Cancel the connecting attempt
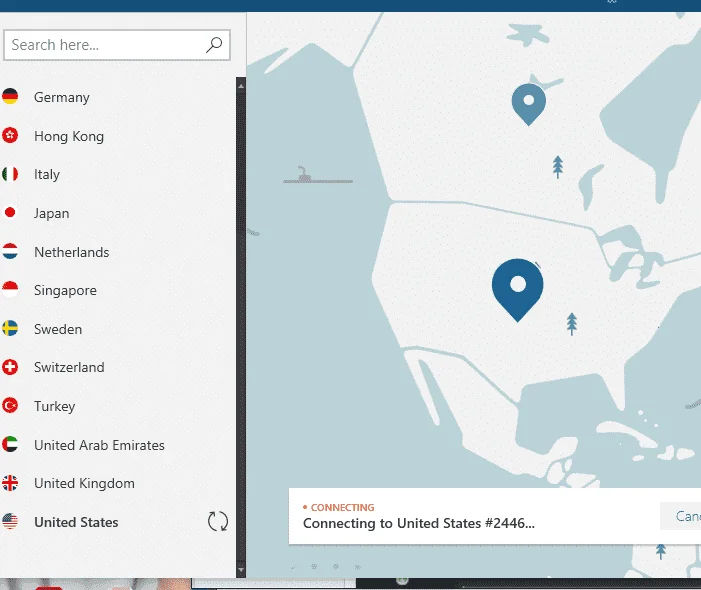This screenshot has height=590, width=701. 680,516
